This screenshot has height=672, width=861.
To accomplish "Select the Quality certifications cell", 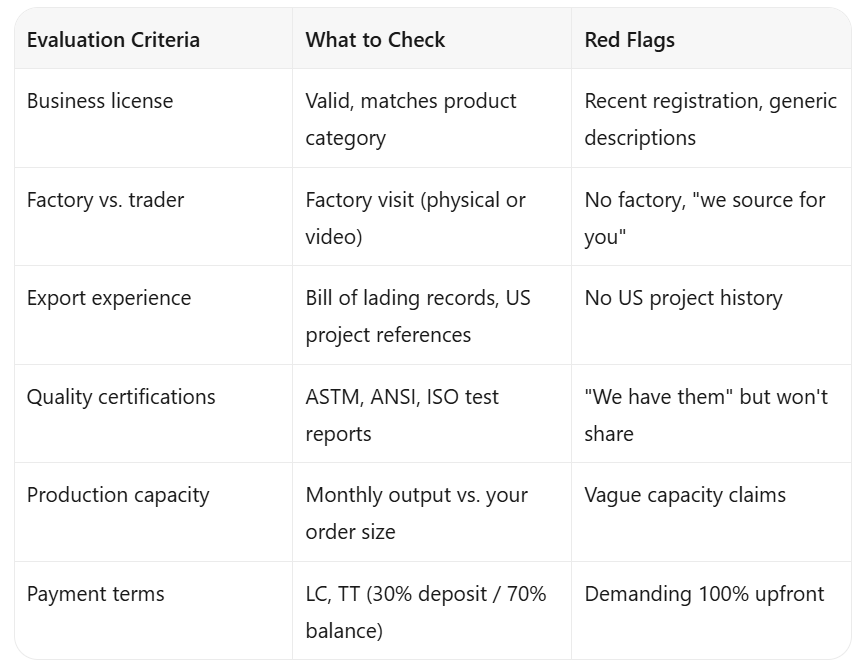I will point(153,413).
